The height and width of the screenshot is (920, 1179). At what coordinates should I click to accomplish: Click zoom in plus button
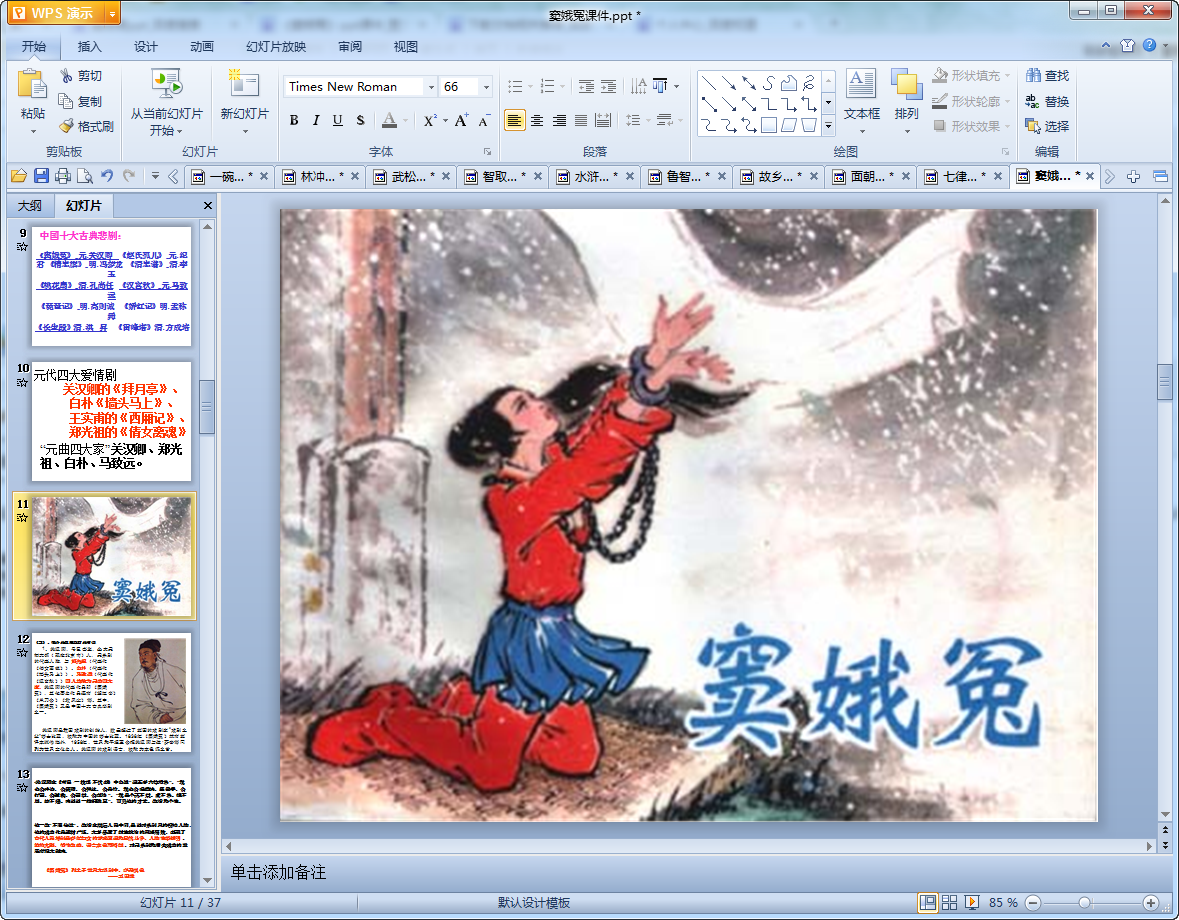click(x=1150, y=903)
